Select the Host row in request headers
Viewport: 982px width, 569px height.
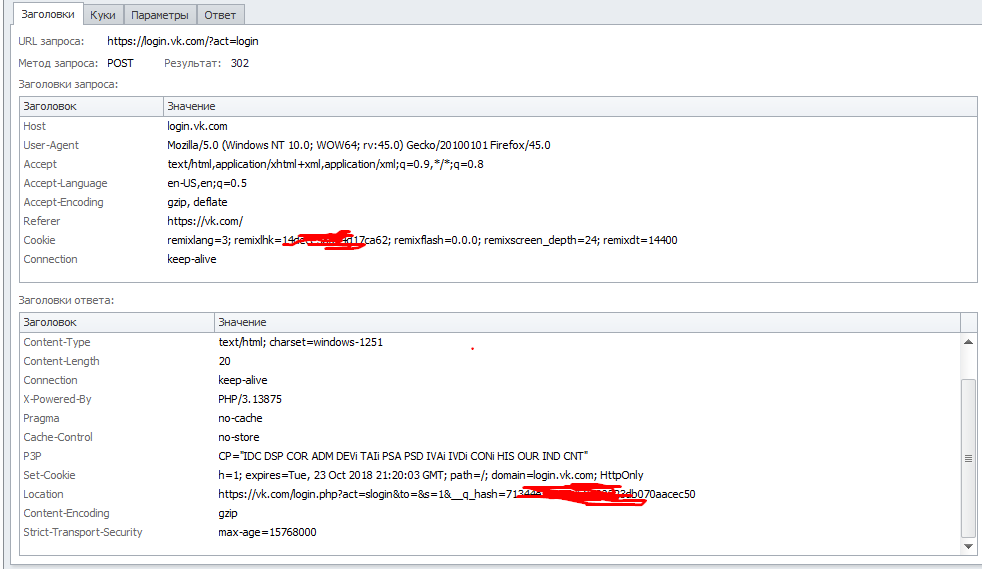(x=498, y=126)
